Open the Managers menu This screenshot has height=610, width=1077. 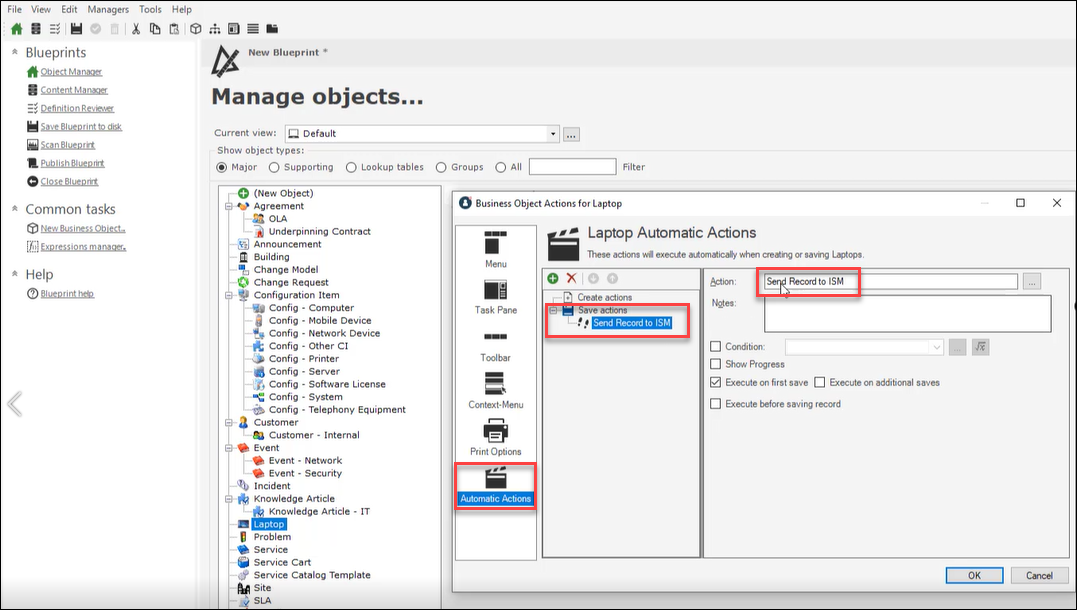click(108, 9)
